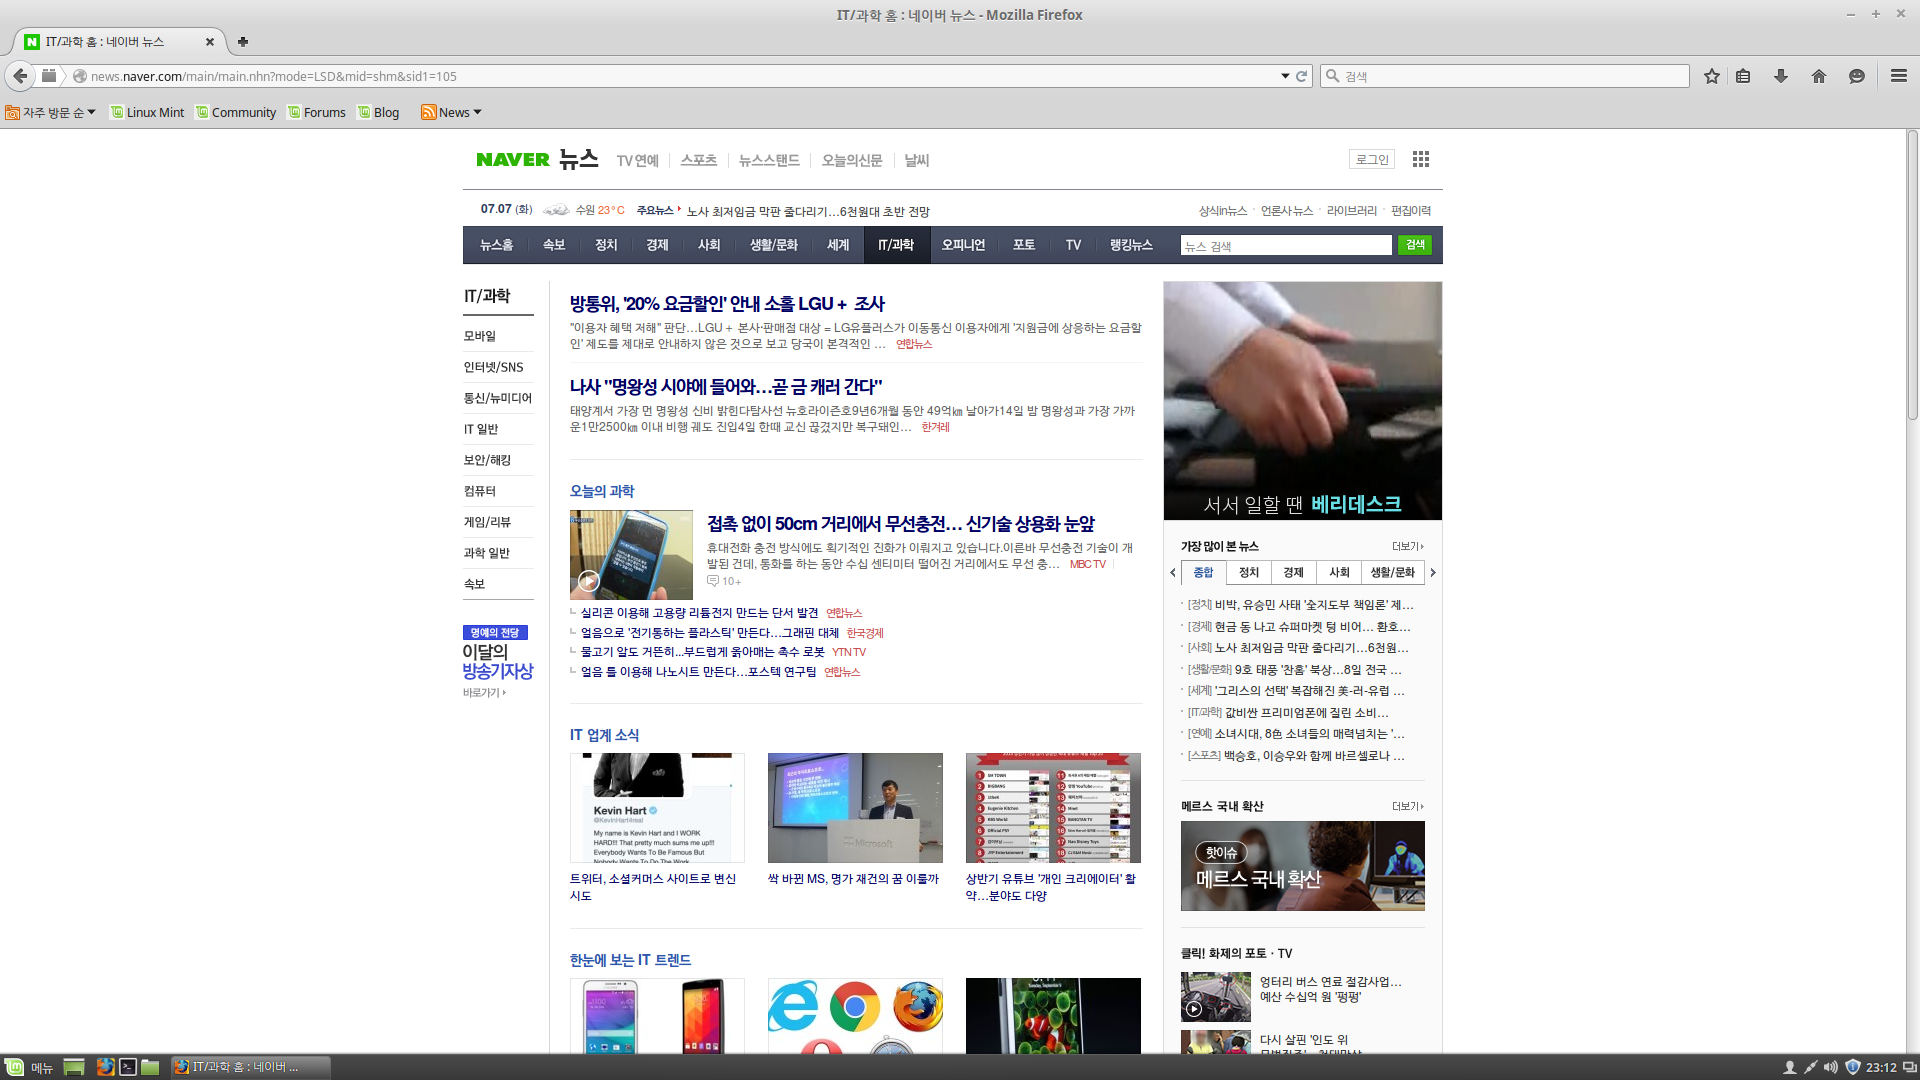Open the 모바일 sidebar category
This screenshot has width=1920, height=1080.
[x=480, y=337]
